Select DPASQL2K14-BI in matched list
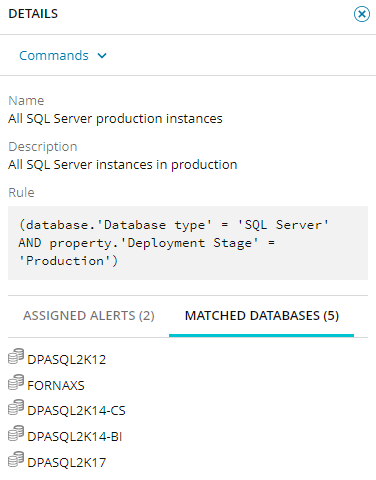The image size is (376, 480). click(75, 437)
